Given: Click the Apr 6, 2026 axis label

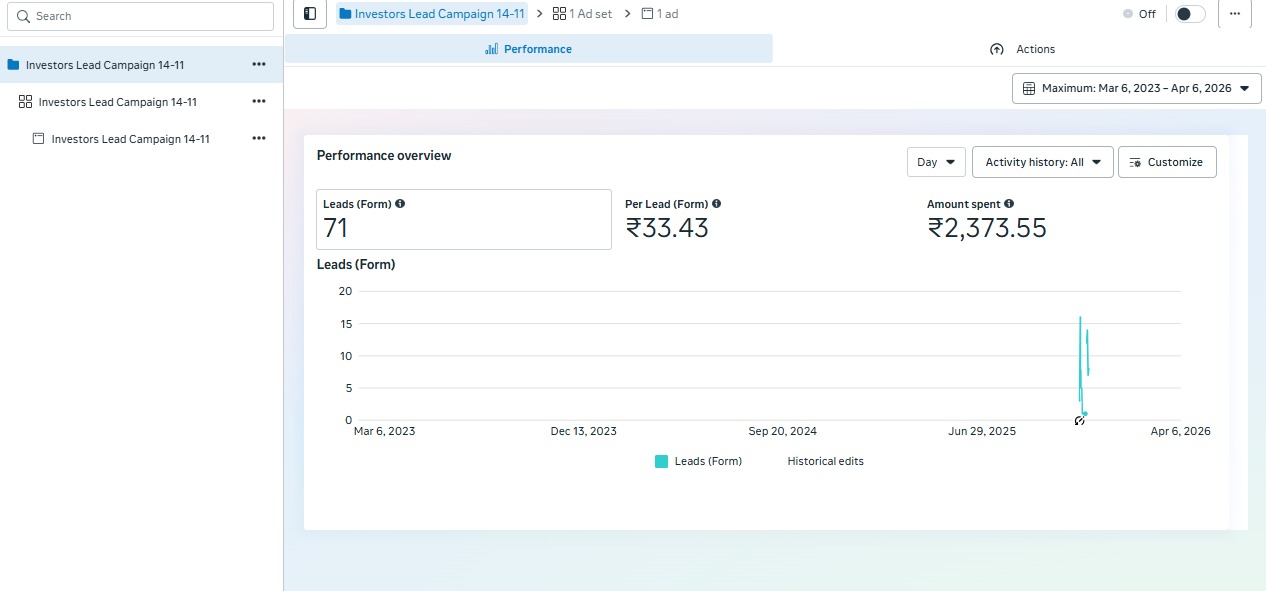Looking at the screenshot, I should pyautogui.click(x=1180, y=431).
